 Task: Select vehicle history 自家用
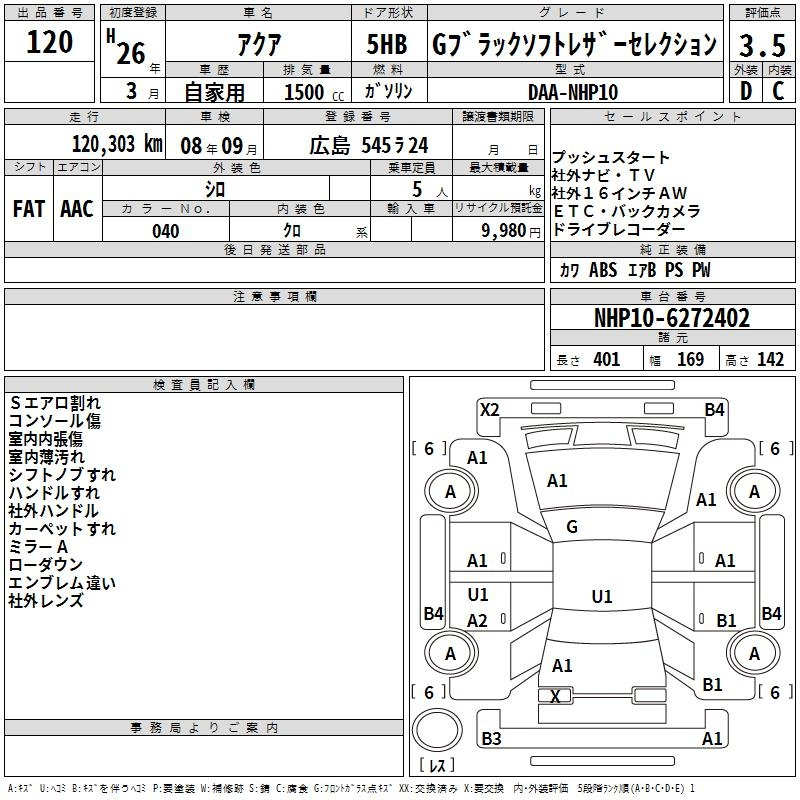click(x=214, y=92)
